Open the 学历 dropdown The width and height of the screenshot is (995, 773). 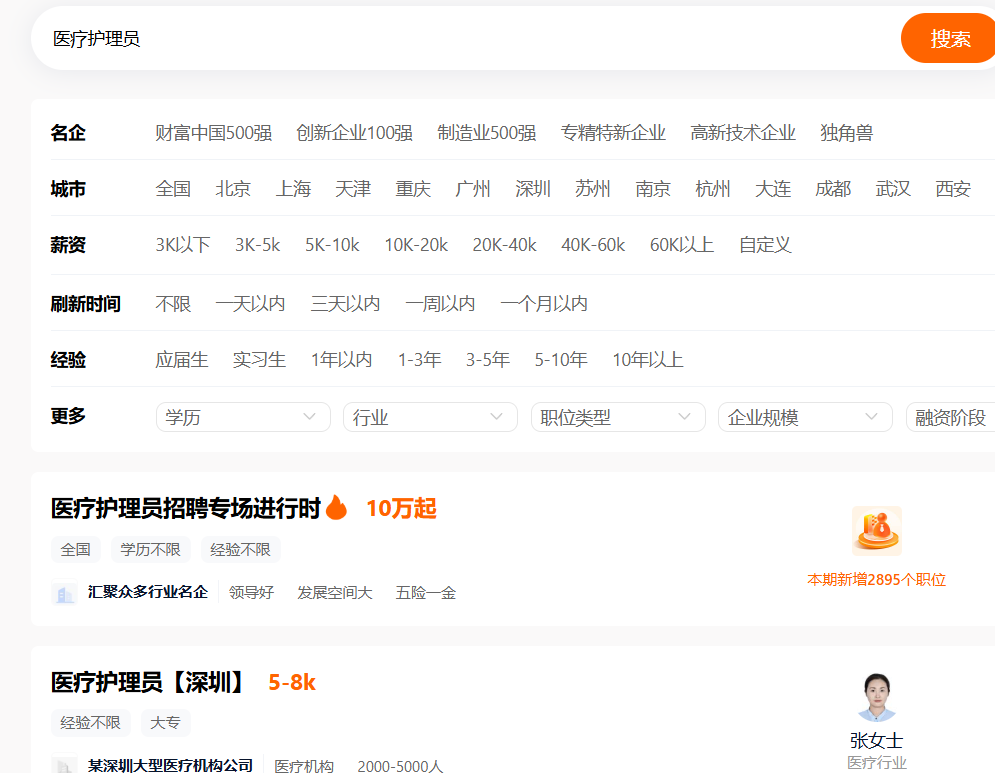pos(243,417)
